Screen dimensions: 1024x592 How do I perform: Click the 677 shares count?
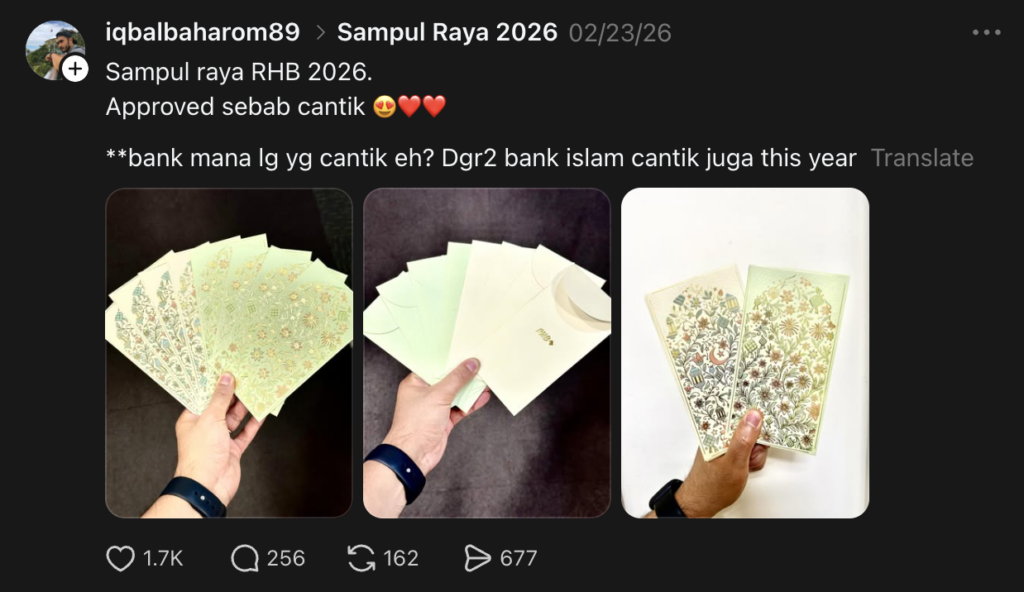[518, 559]
